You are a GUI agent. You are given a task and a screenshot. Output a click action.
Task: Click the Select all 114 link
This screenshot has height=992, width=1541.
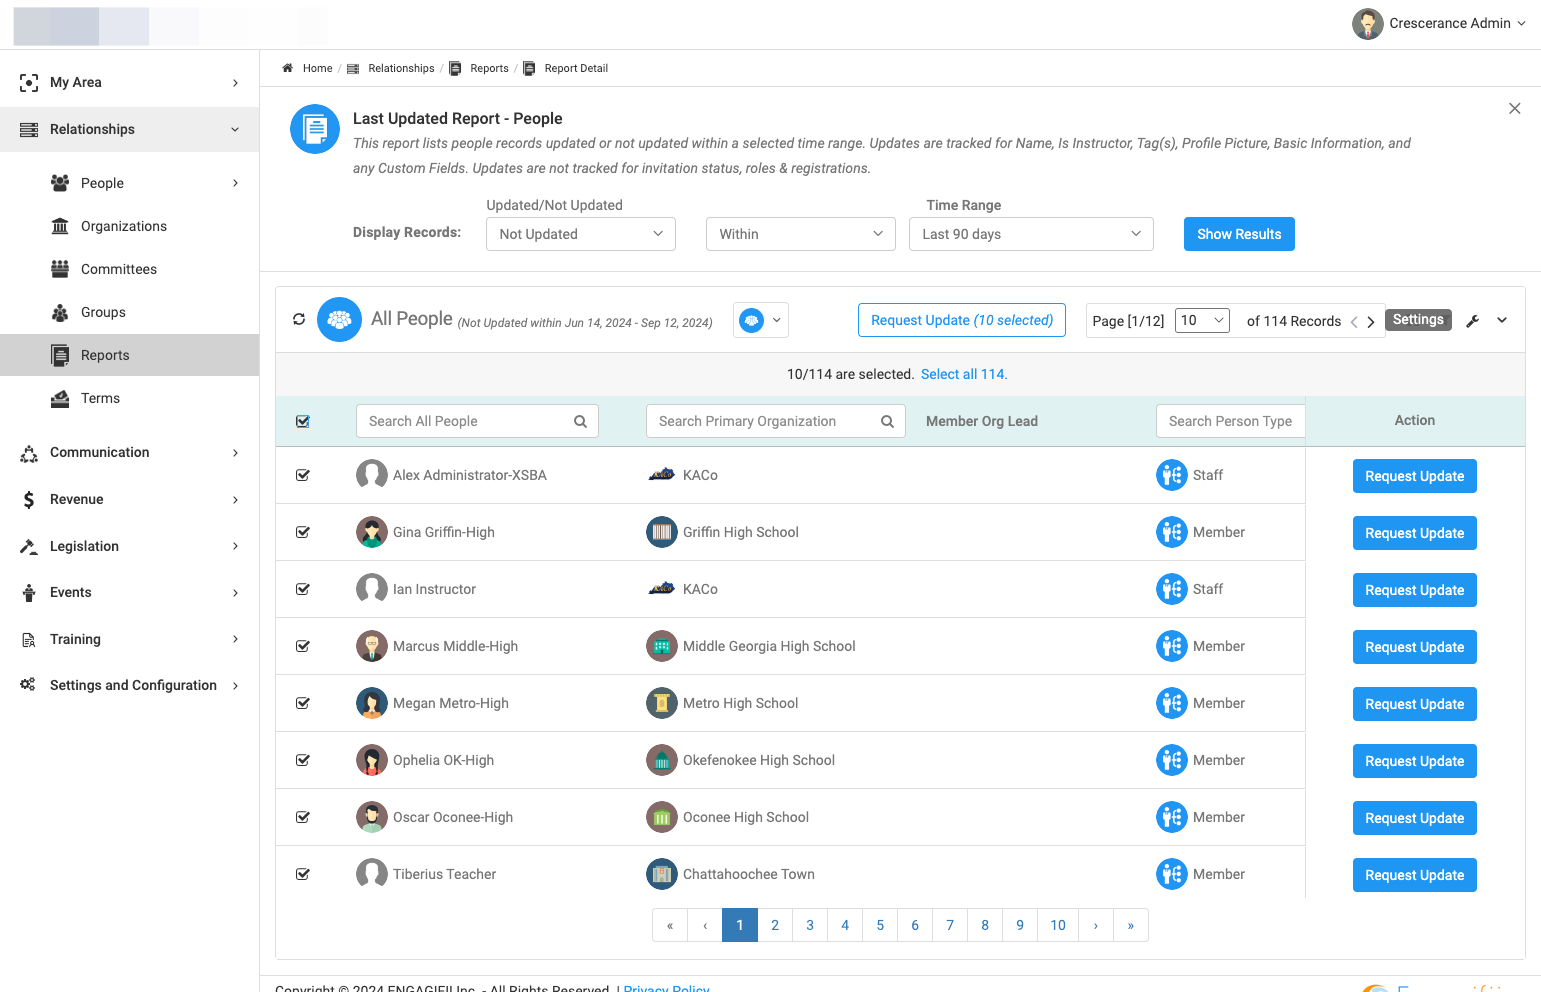964,374
